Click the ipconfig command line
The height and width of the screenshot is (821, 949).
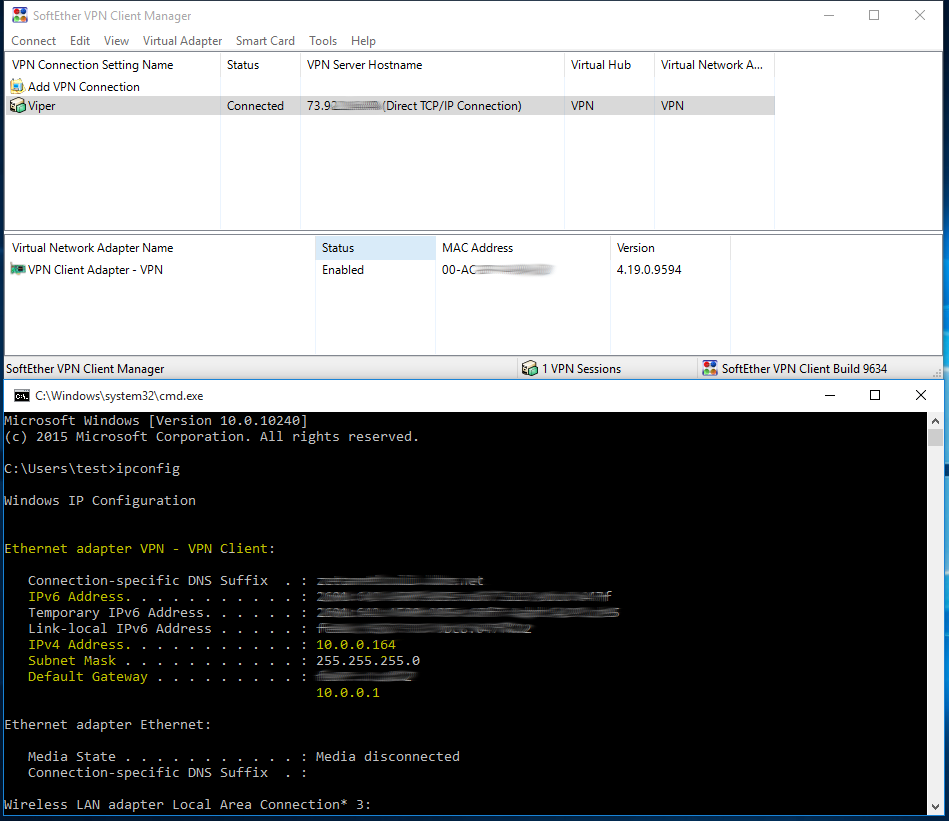[92, 469]
